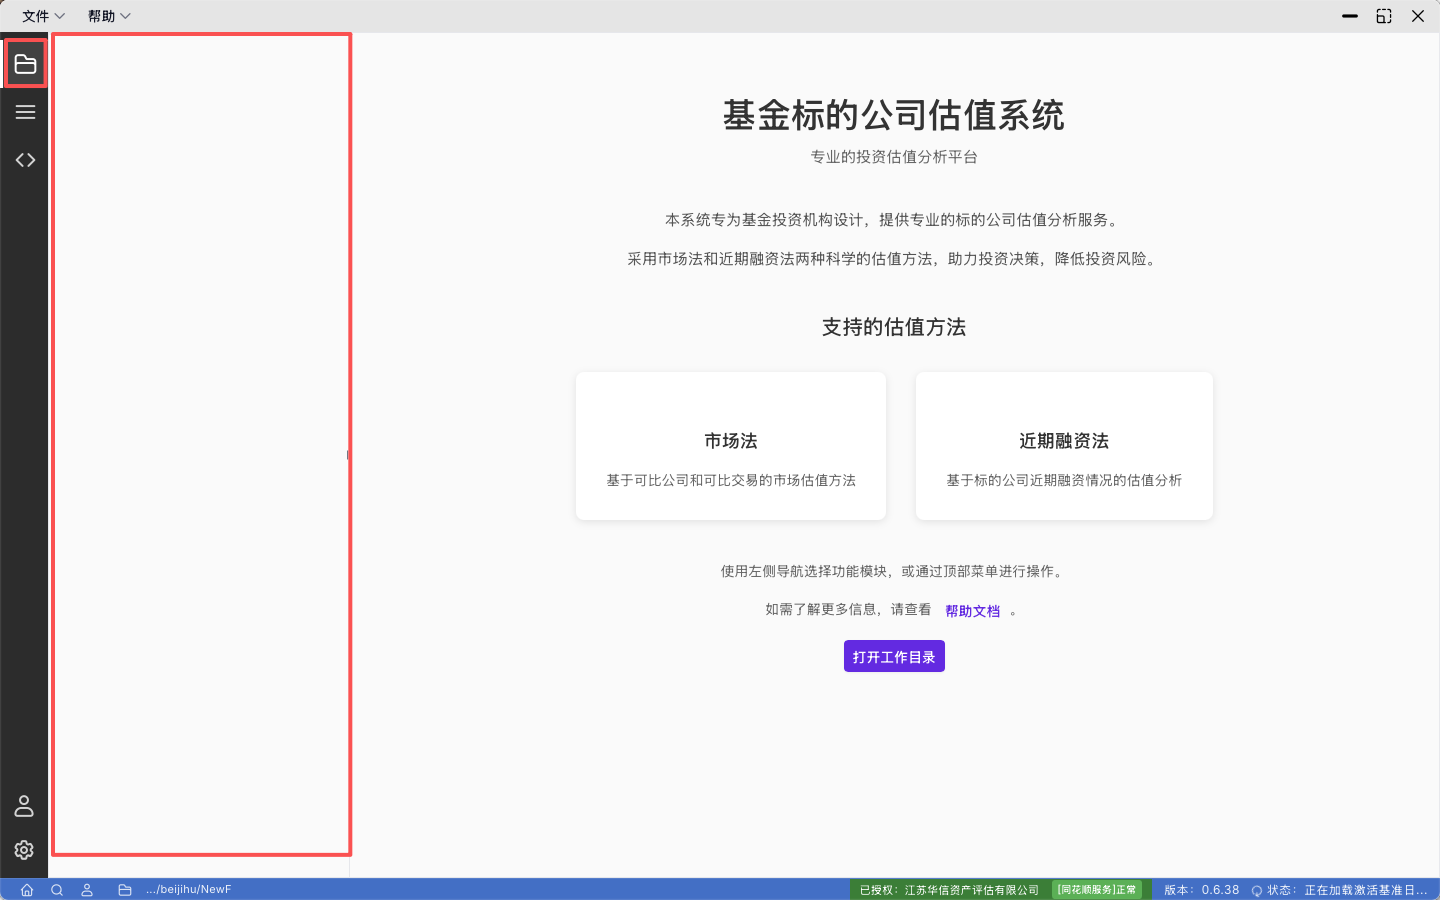Image resolution: width=1440 pixels, height=900 pixels.
Task: Click the sidebar panel splitter handle
Action: click(x=348, y=455)
